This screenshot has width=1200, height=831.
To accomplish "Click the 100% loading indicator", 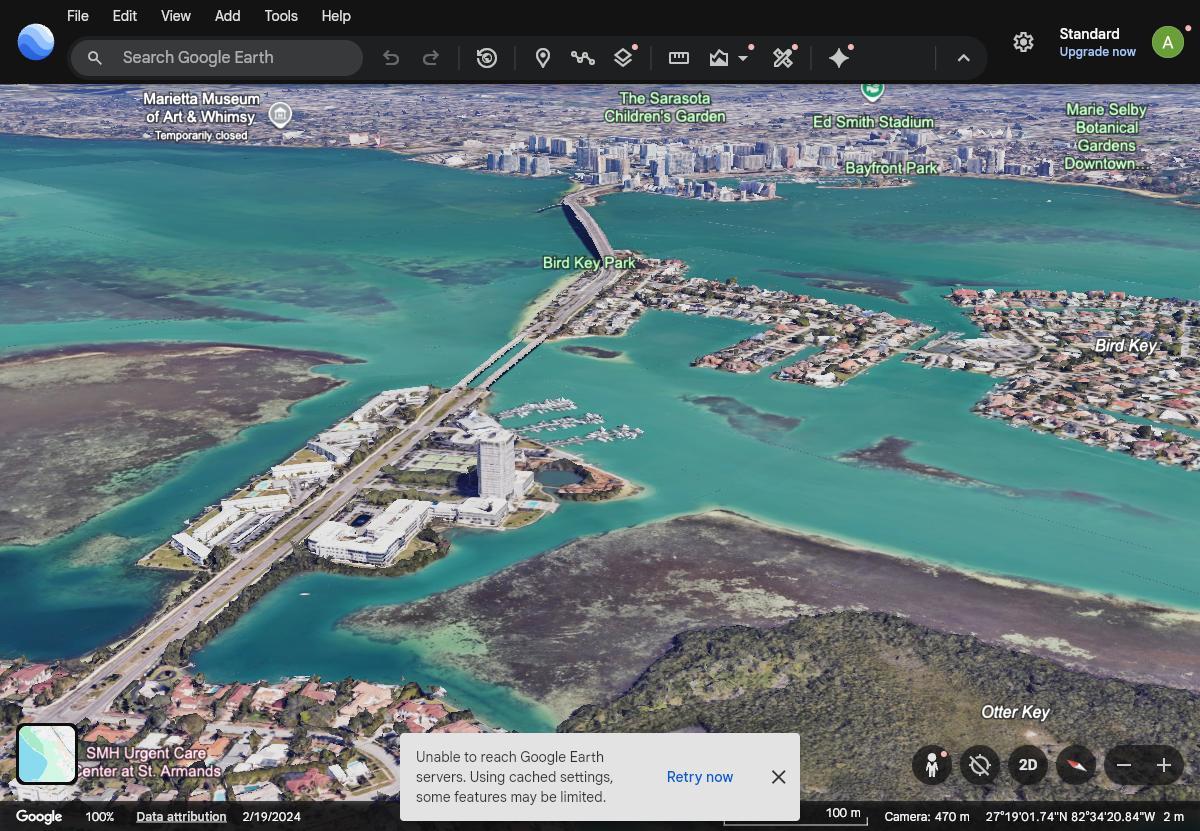I will pyautogui.click(x=100, y=817).
